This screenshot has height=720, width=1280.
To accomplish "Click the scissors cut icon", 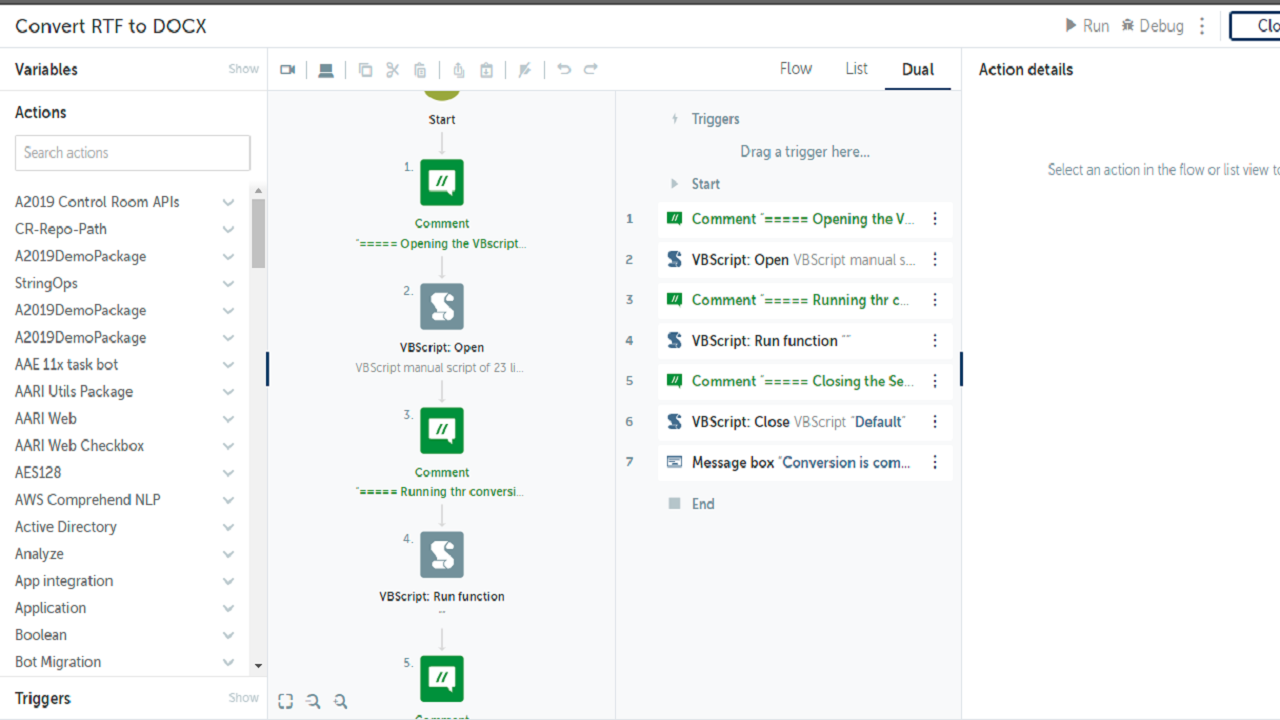I will [x=392, y=70].
